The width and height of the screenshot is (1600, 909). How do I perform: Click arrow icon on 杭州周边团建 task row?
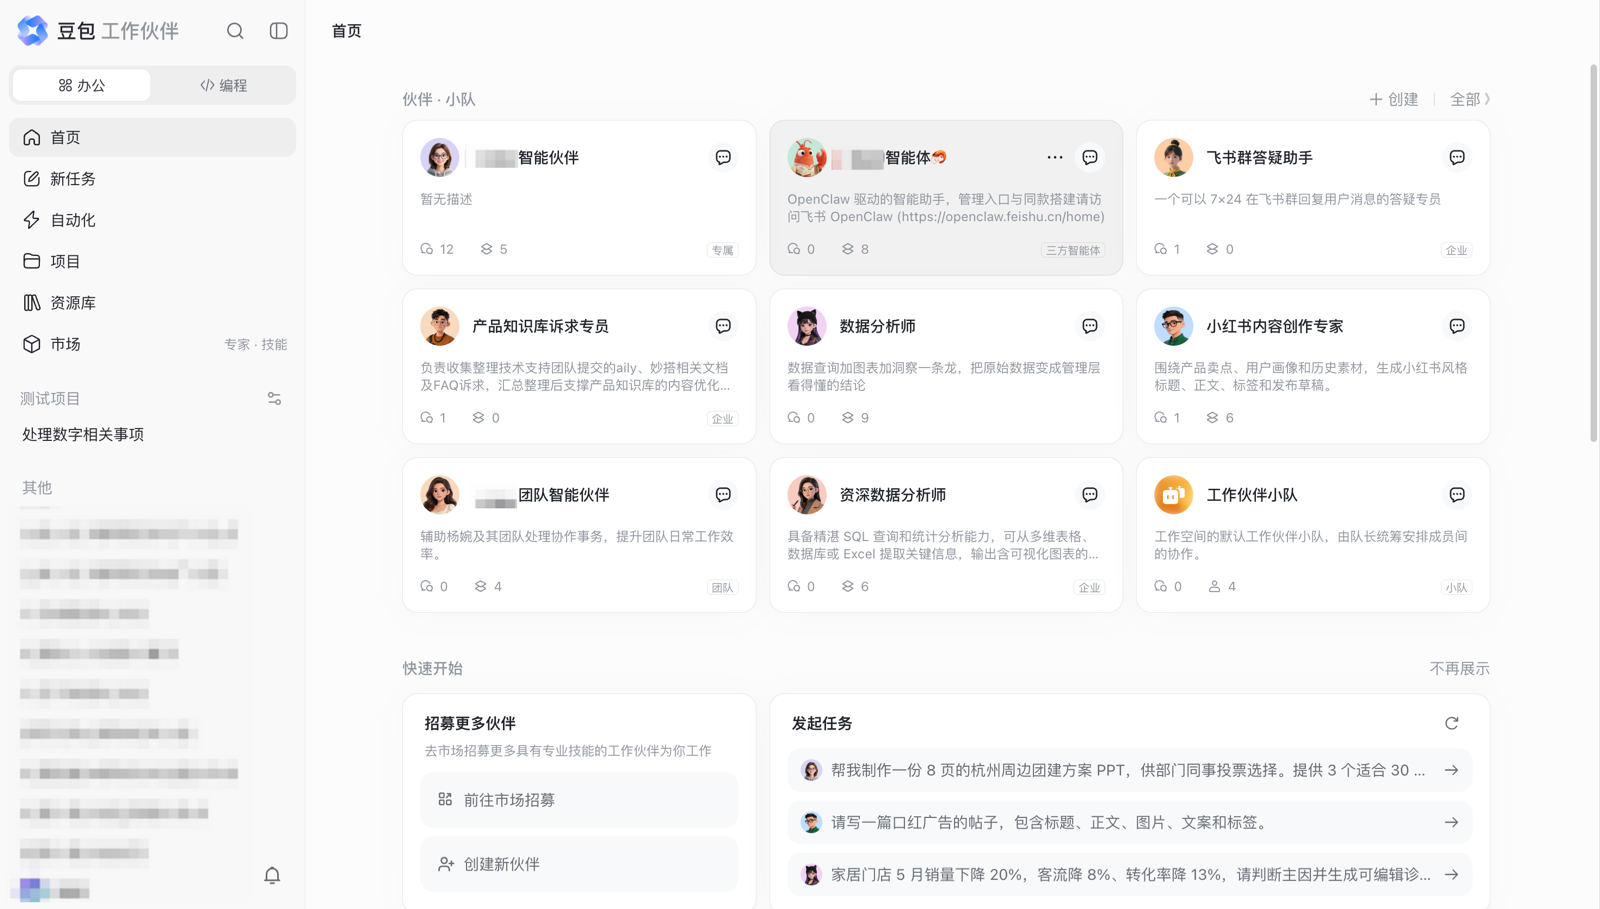1452,771
